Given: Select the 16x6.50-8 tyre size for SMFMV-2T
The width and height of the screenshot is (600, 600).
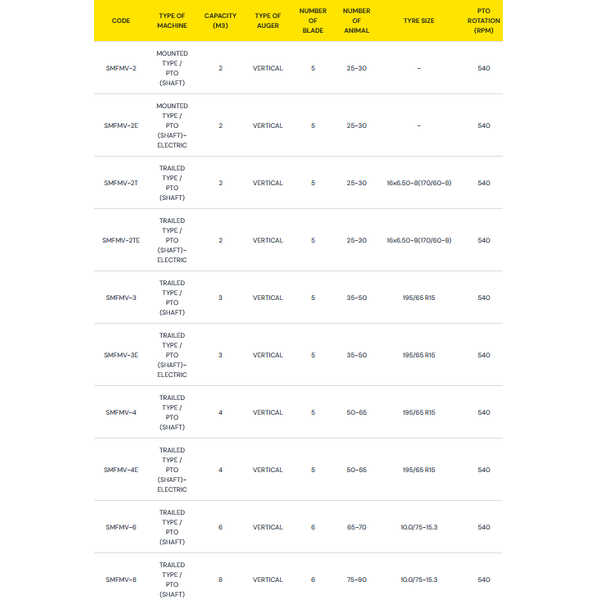Looking at the screenshot, I should [x=419, y=183].
